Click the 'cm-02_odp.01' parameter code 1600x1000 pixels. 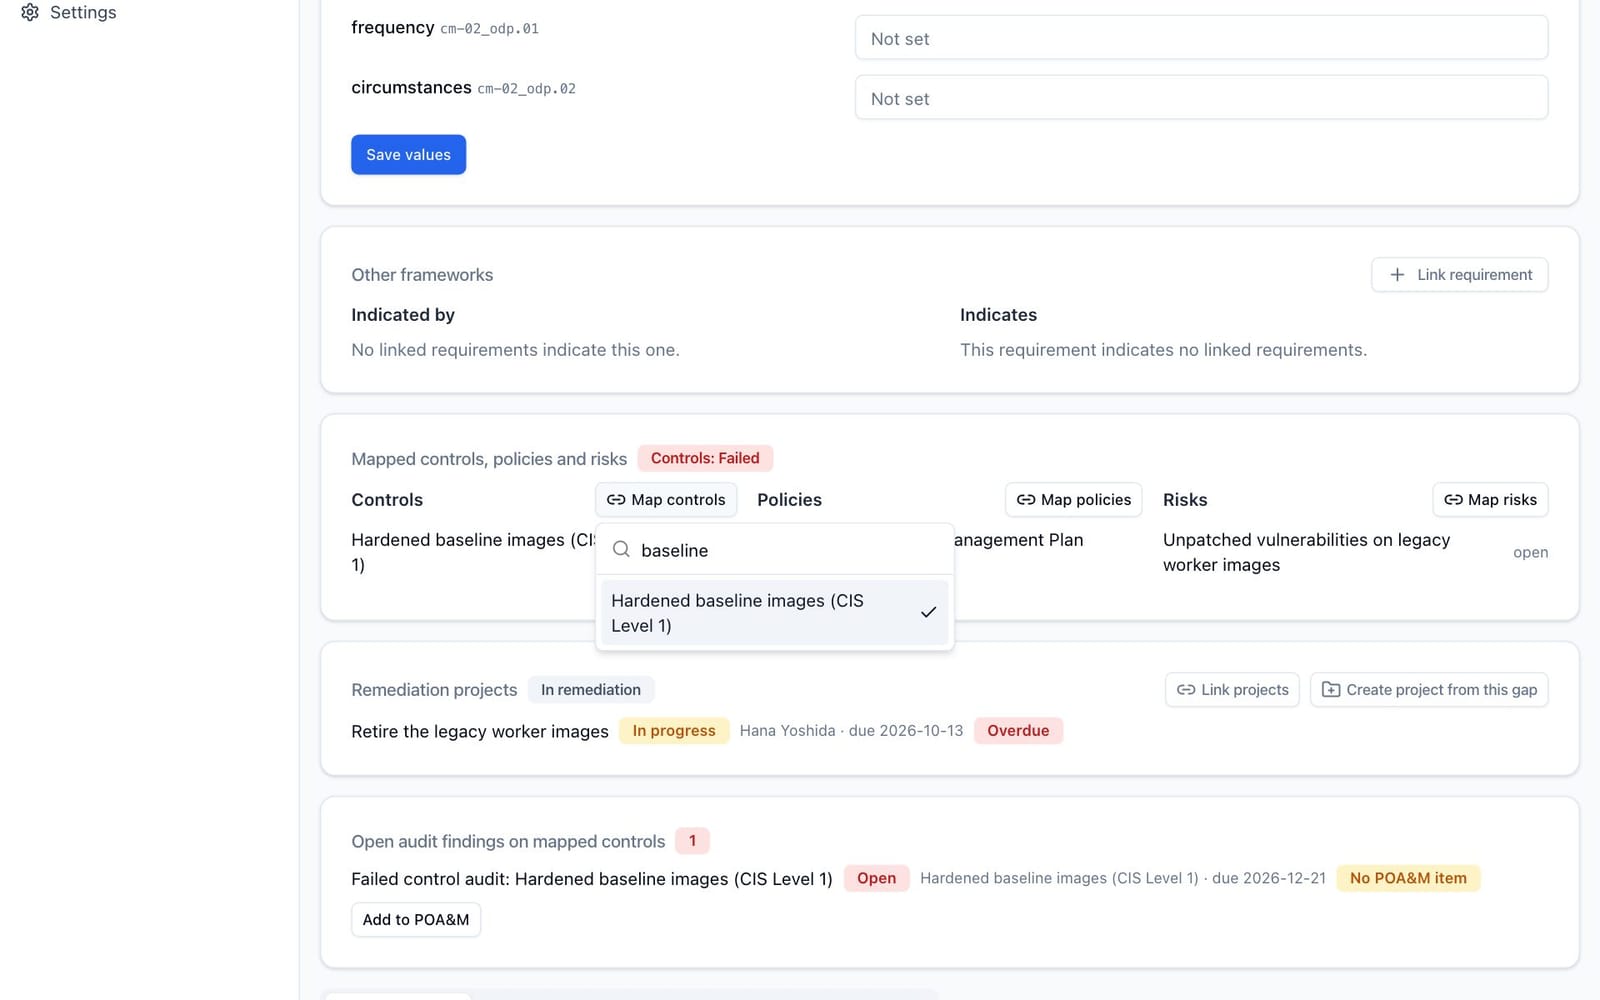(x=489, y=29)
